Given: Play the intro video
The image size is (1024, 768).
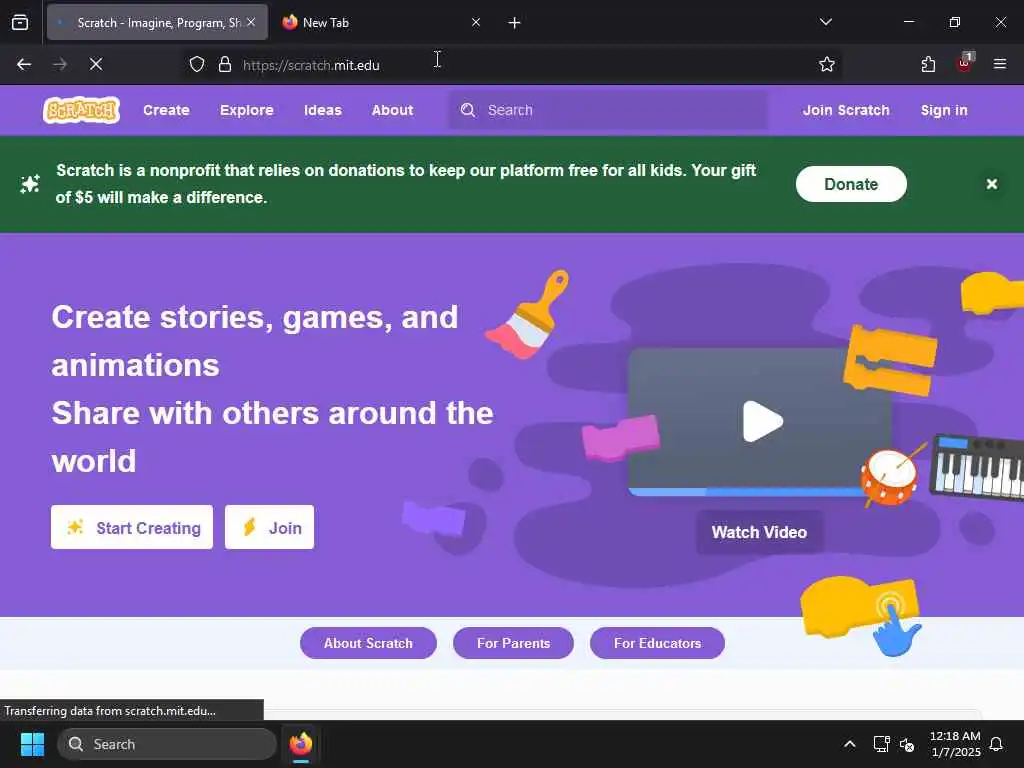Looking at the screenshot, I should 762,421.
